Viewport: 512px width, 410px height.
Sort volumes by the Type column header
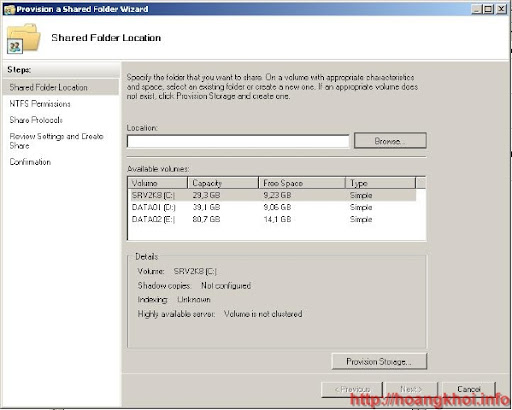pos(381,183)
